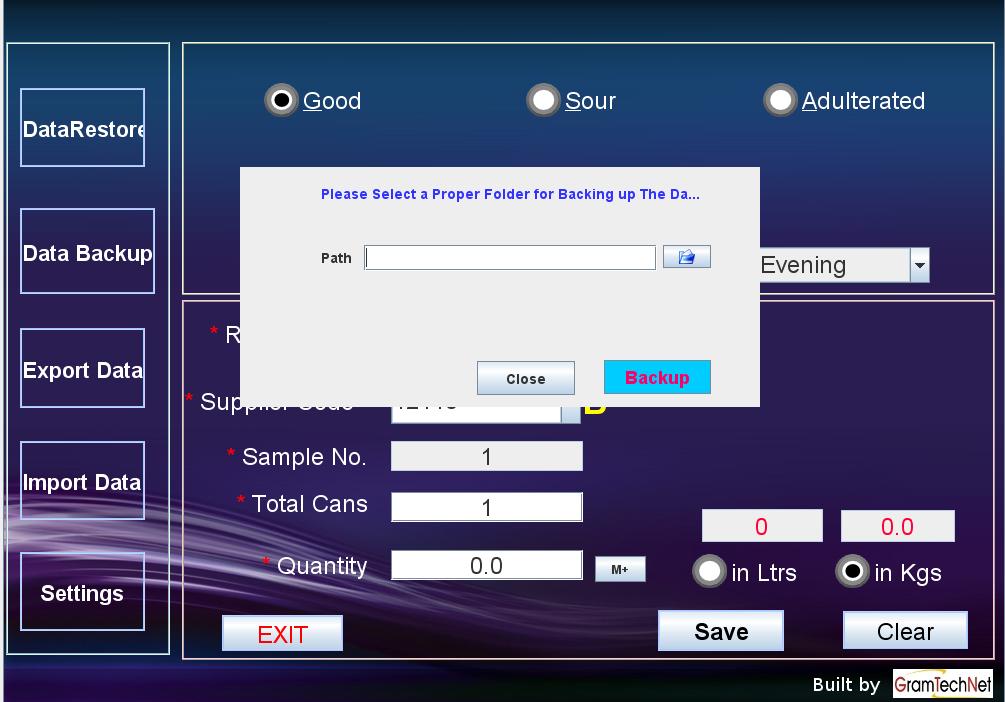Switch the quantity unit to Ltrs
This screenshot has width=1005, height=702.
[710, 572]
